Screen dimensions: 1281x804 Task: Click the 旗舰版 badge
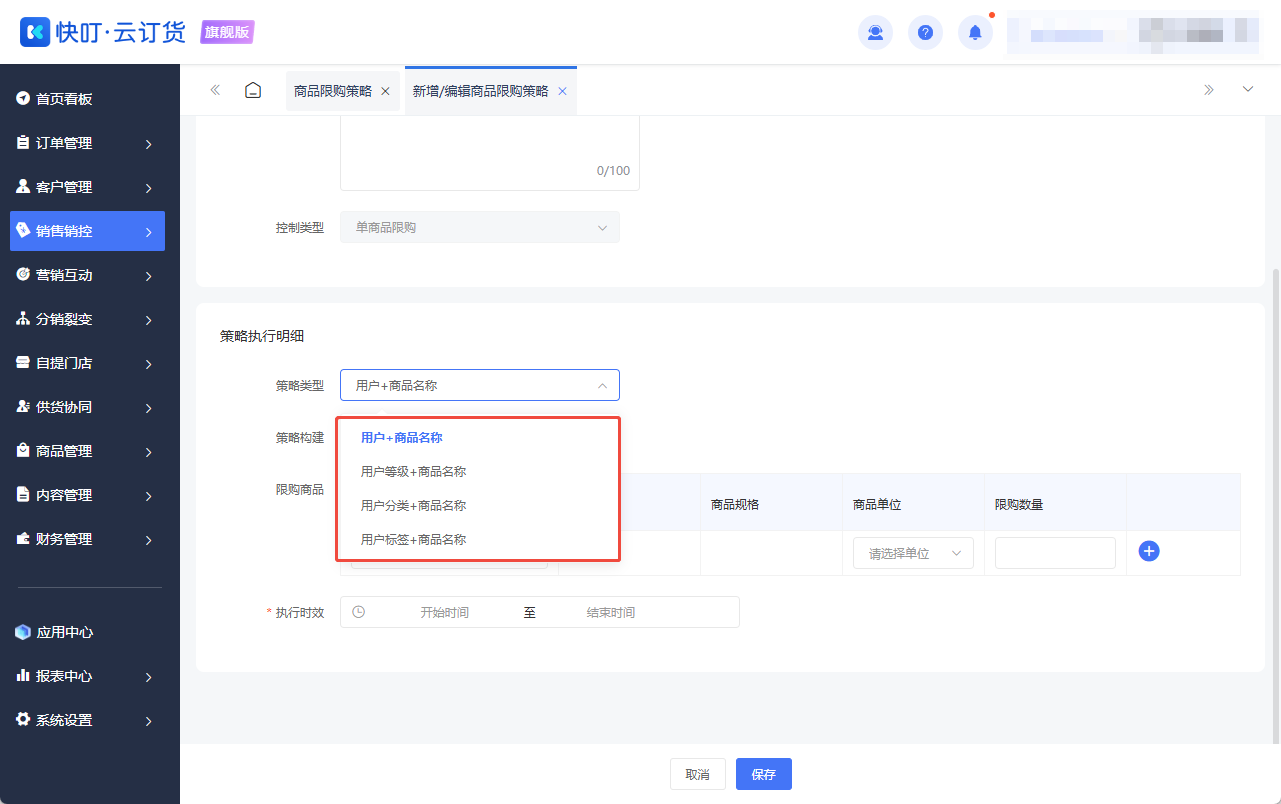click(x=228, y=32)
